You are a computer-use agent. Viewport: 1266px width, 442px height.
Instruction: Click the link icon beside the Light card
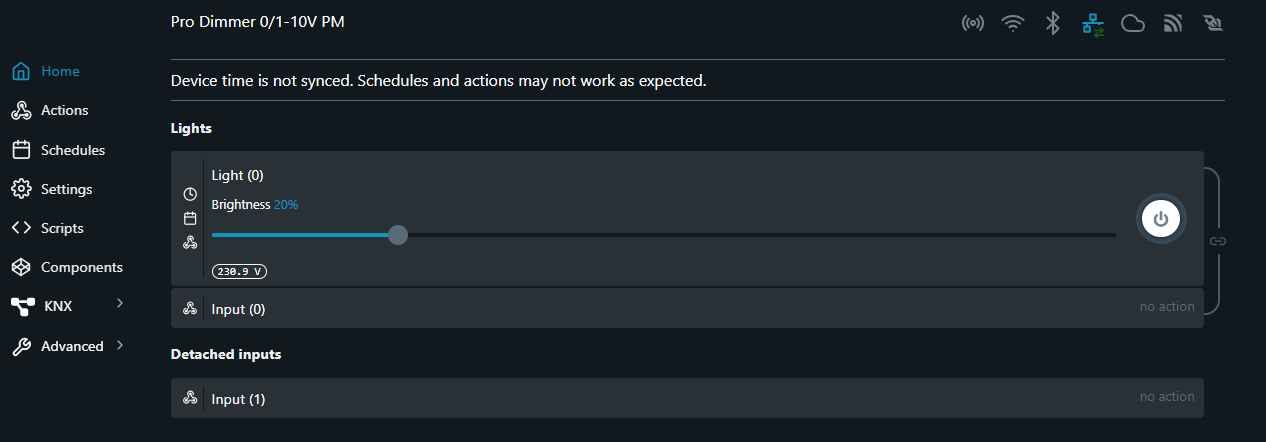(1217, 241)
